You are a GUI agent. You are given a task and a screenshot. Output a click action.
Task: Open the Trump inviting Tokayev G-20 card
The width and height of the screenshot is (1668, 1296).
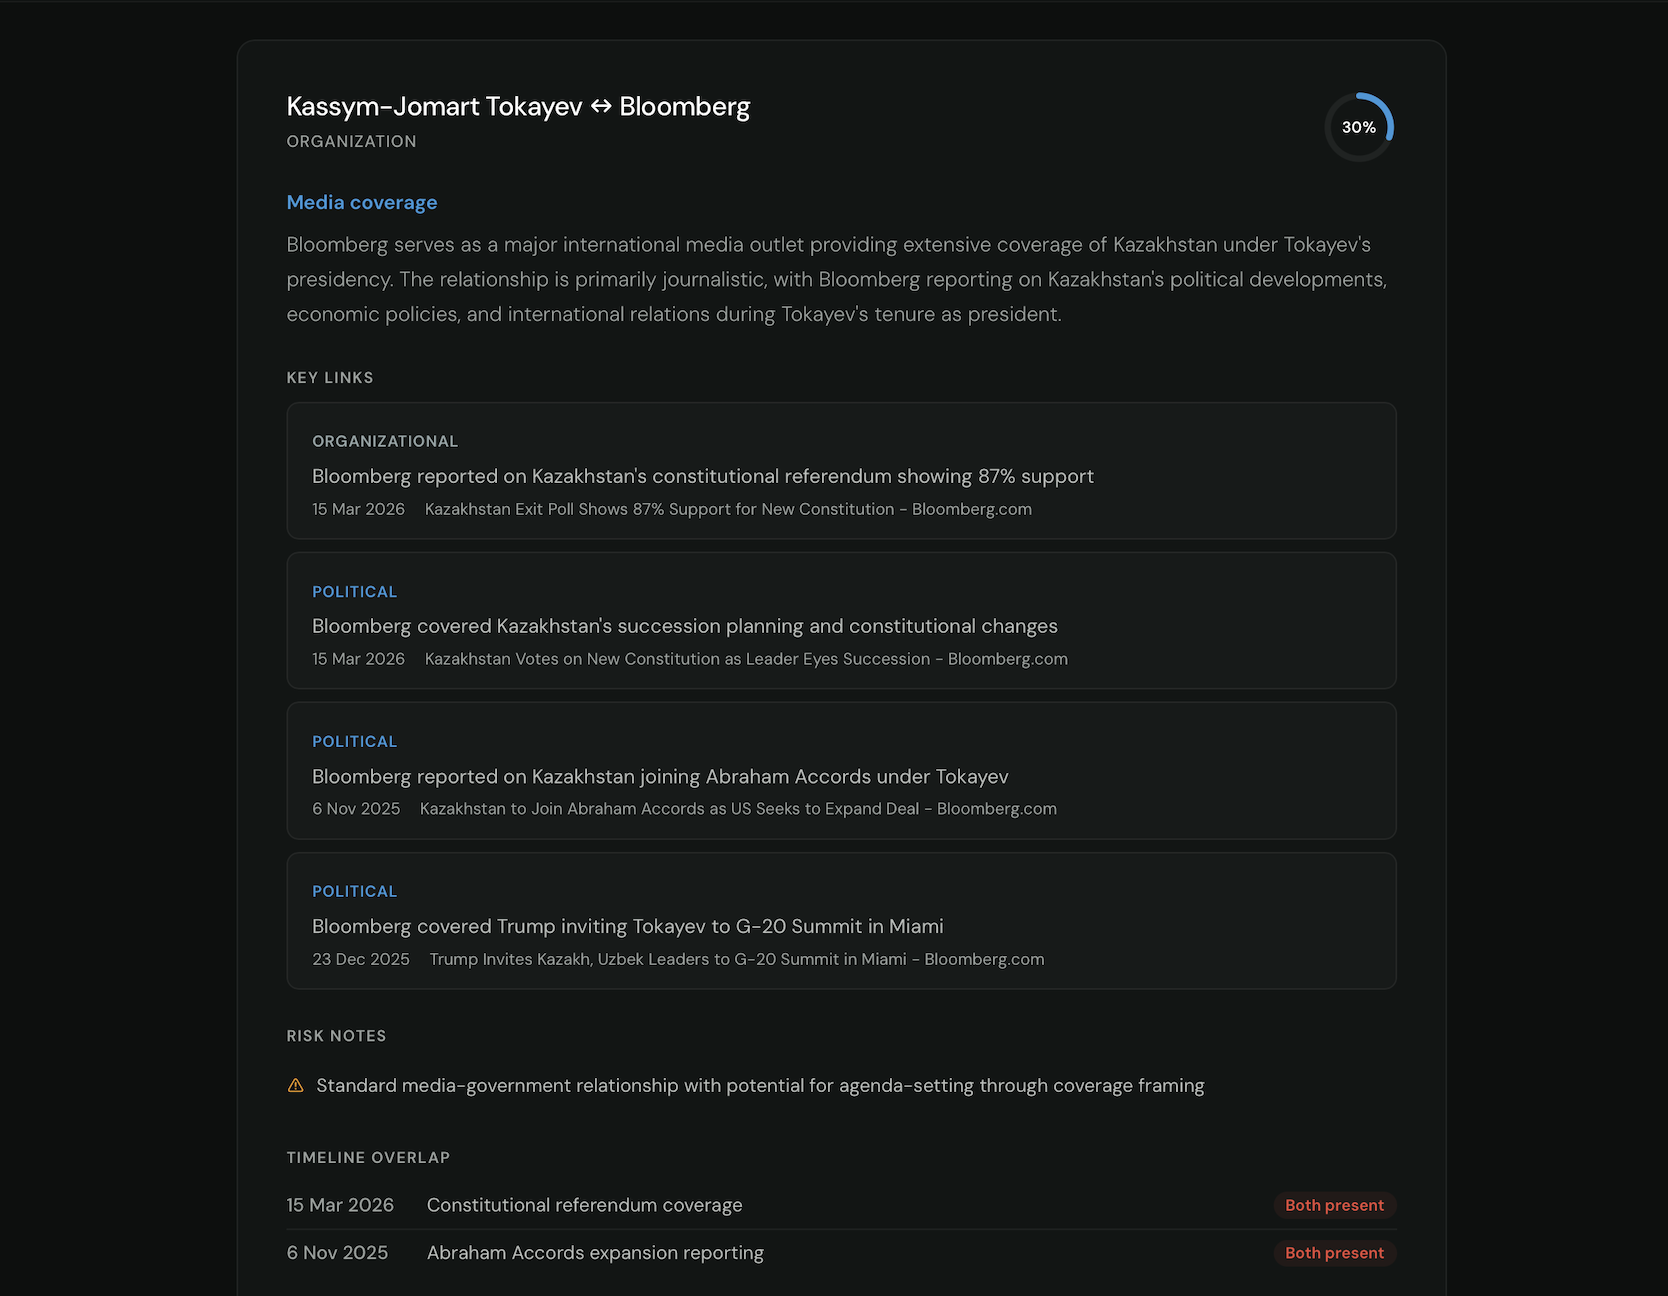(x=842, y=921)
